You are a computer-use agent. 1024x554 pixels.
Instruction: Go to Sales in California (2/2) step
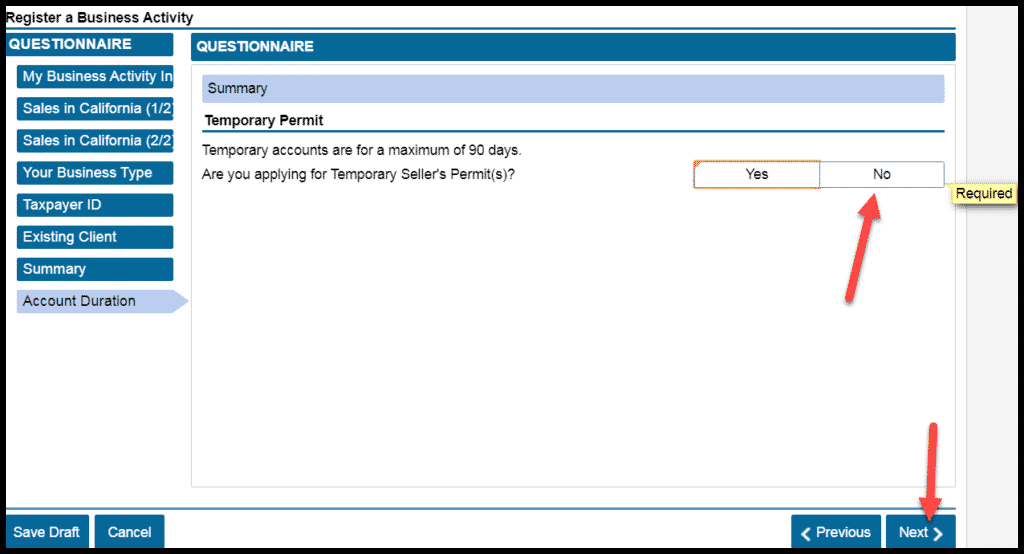tap(95, 141)
